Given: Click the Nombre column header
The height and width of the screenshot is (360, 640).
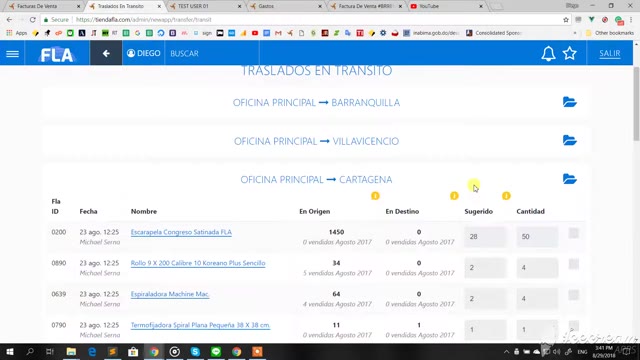Looking at the screenshot, I should pos(144,211).
